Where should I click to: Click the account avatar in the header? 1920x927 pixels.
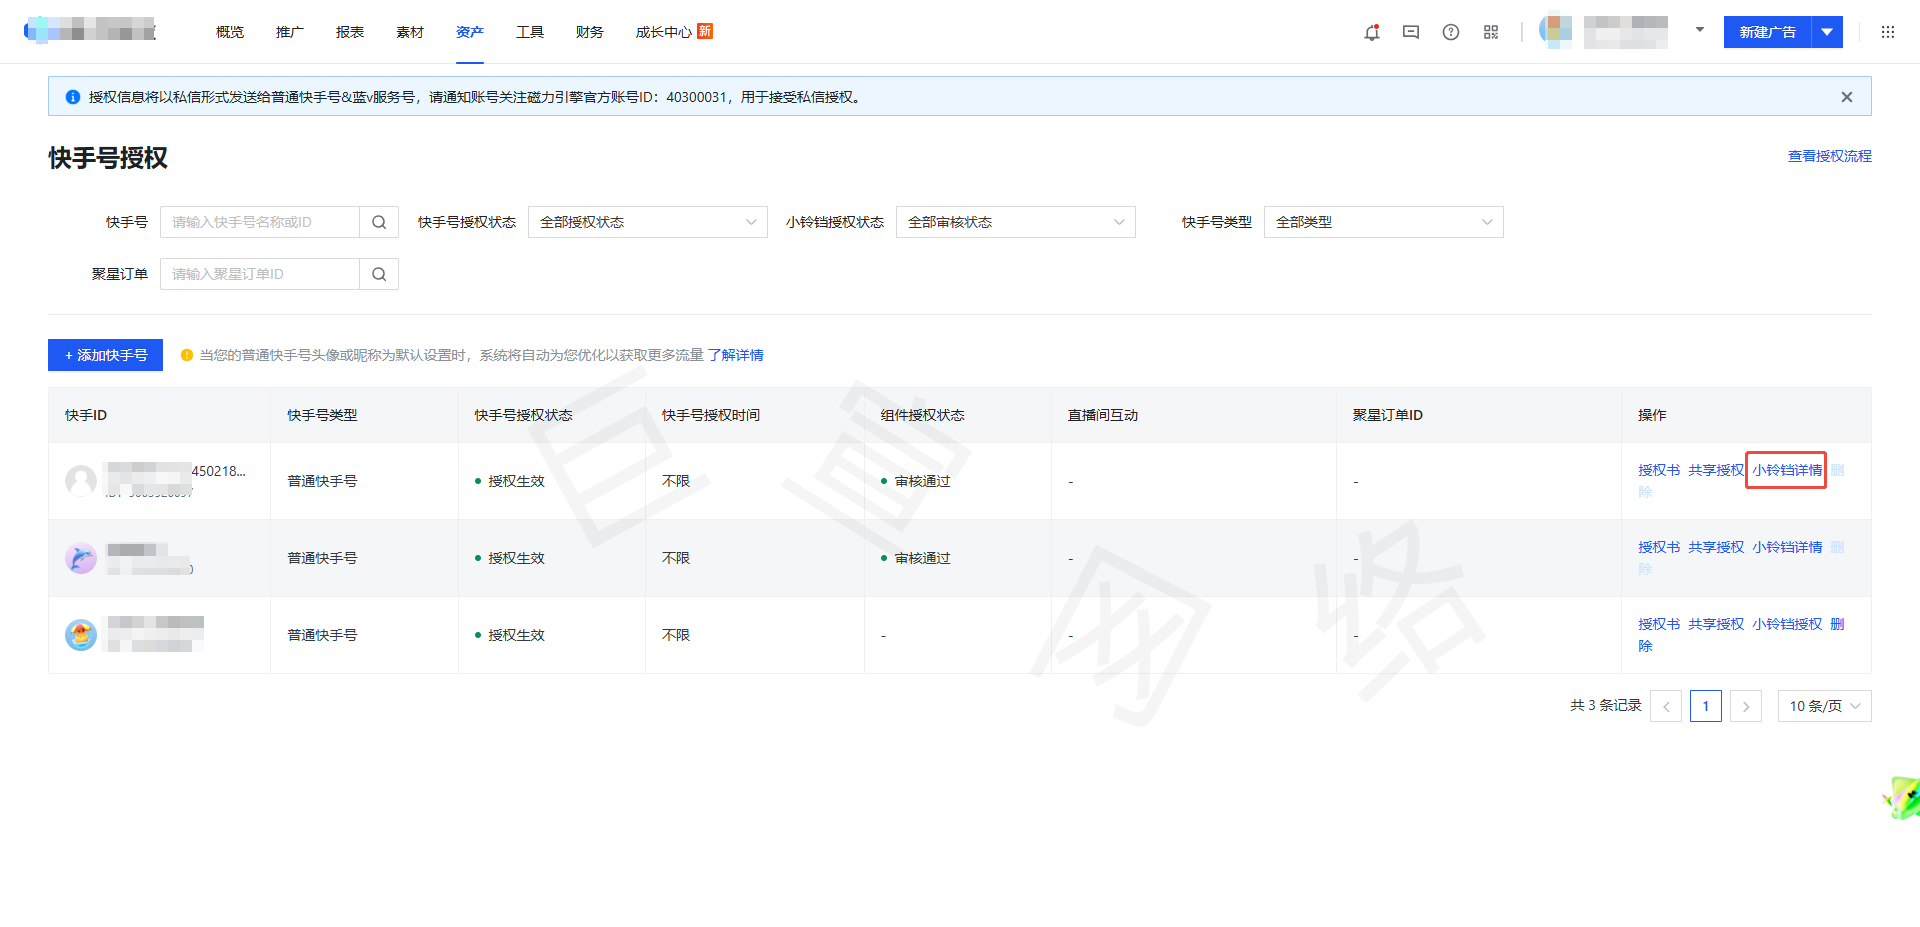coord(1556,31)
